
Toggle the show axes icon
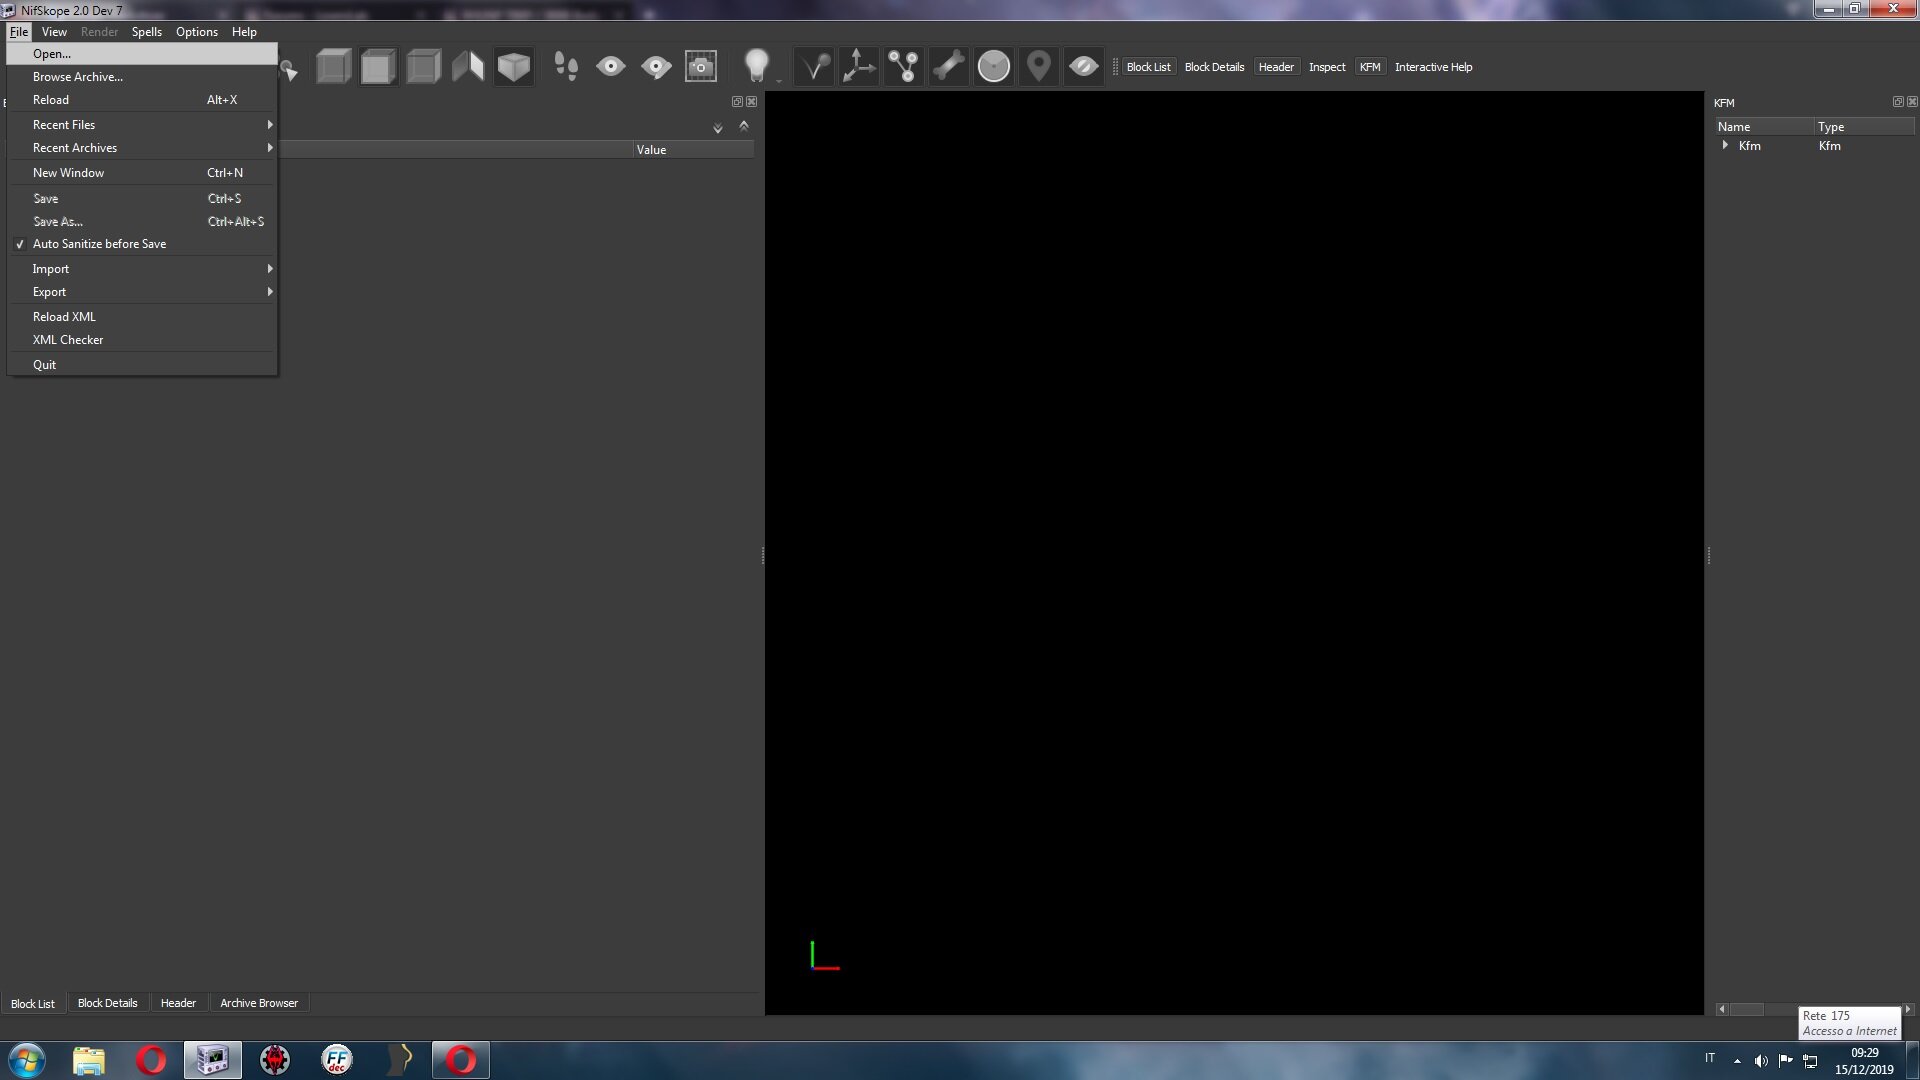click(859, 67)
